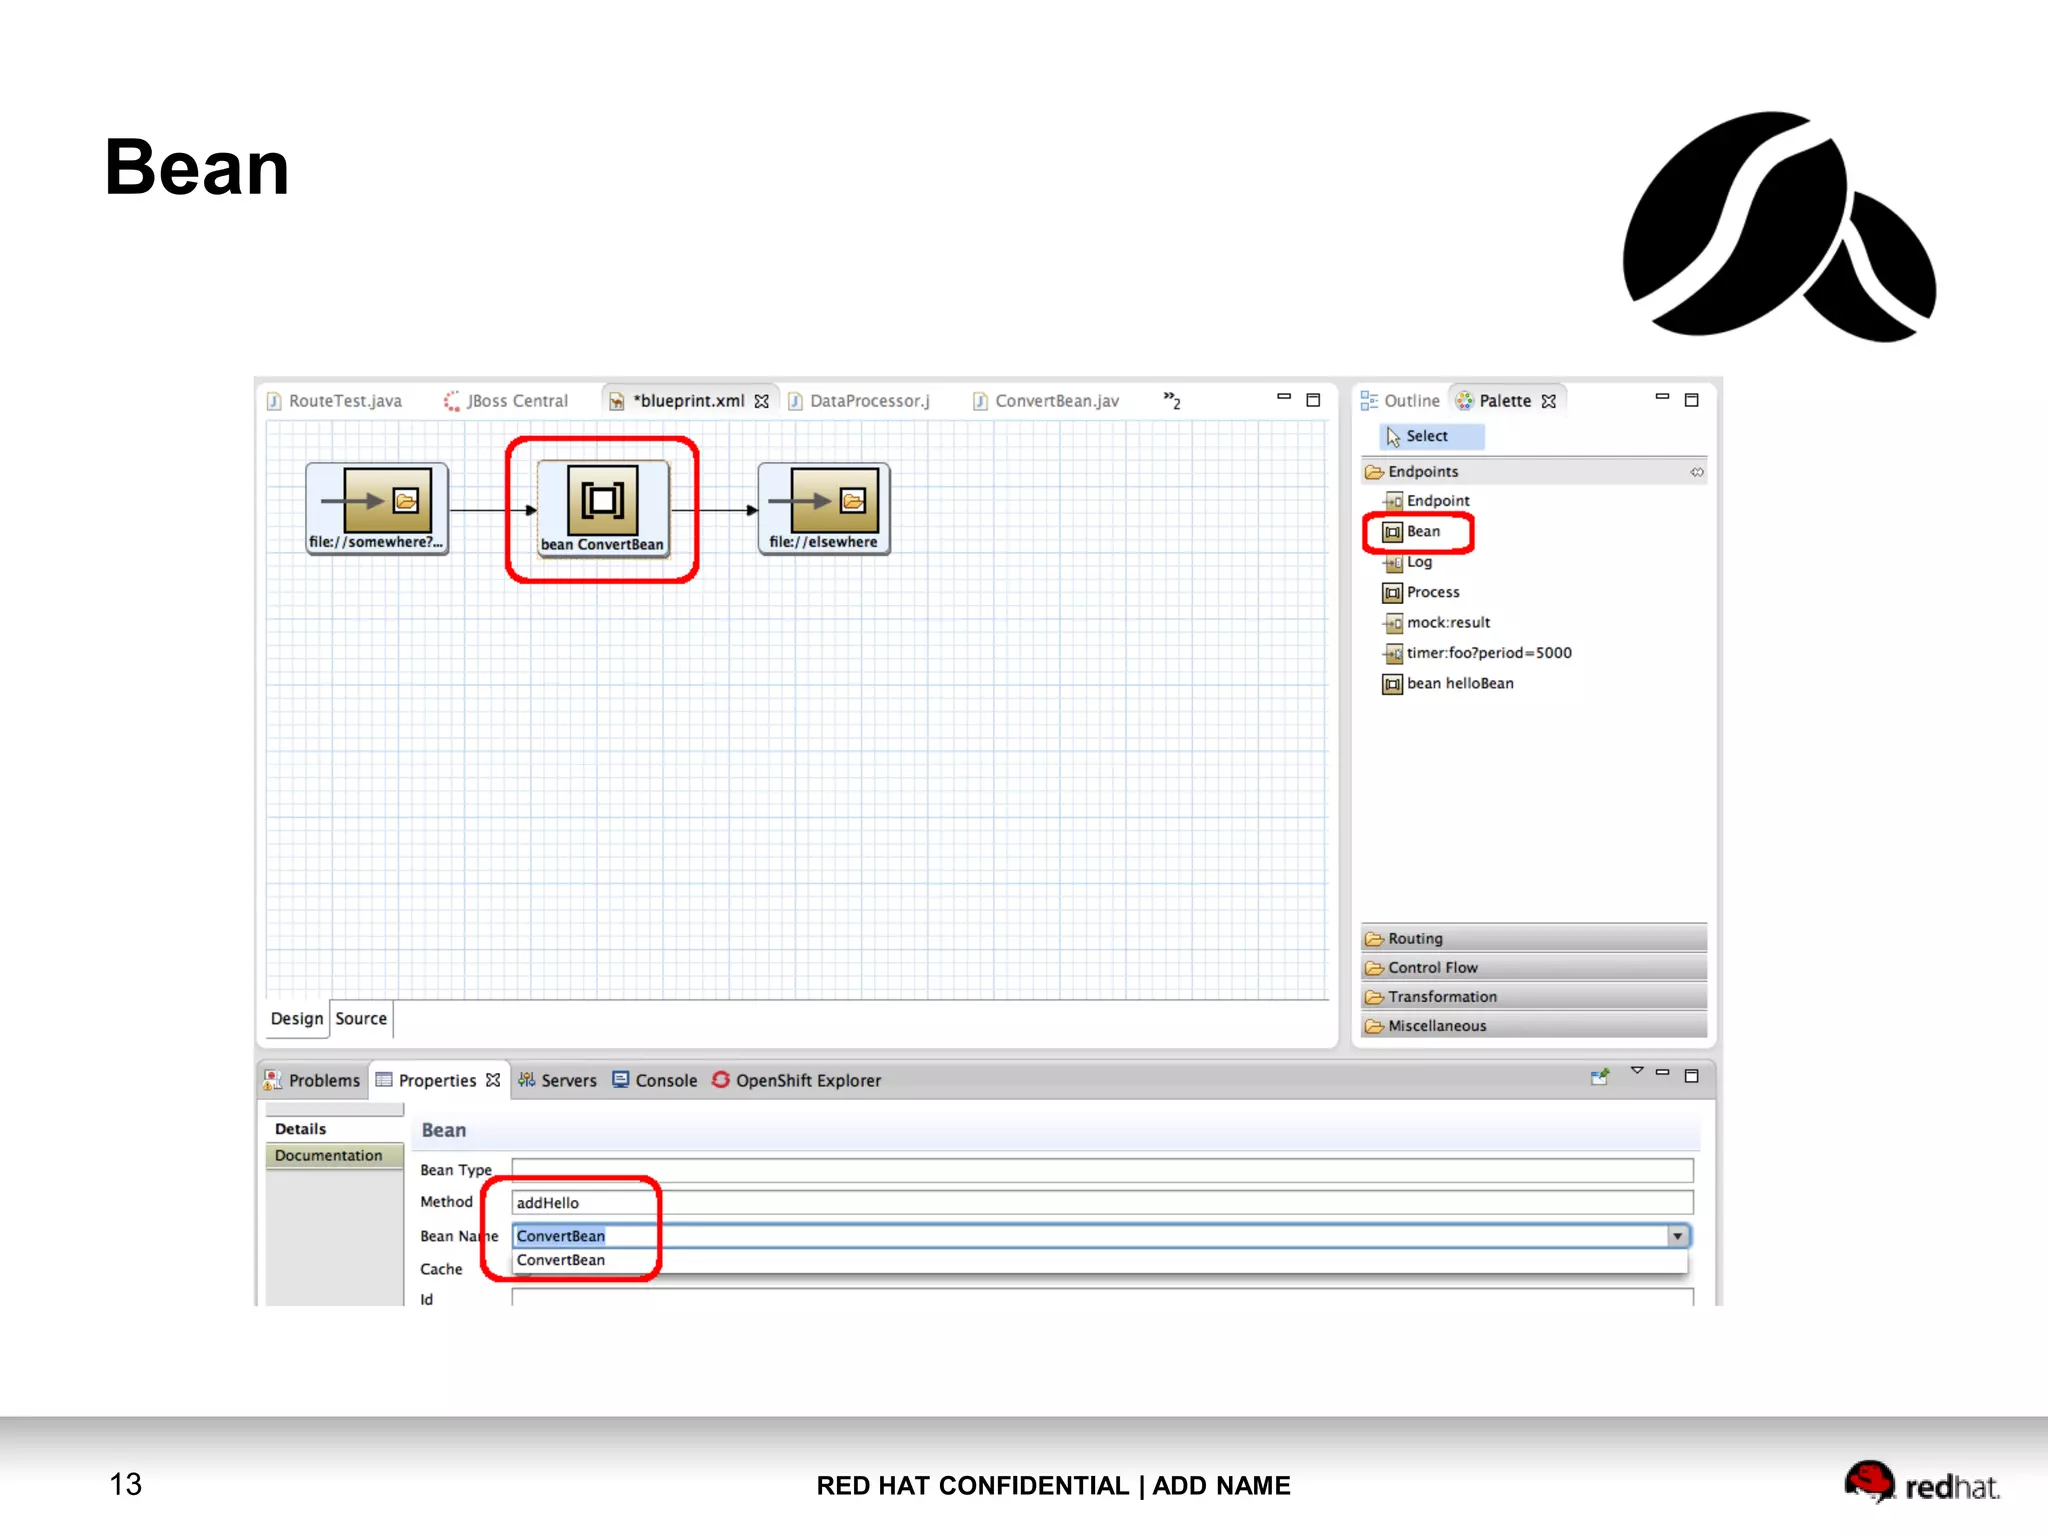2048x1536 pixels.
Task: Open the Console view tab
Action: [x=655, y=1080]
